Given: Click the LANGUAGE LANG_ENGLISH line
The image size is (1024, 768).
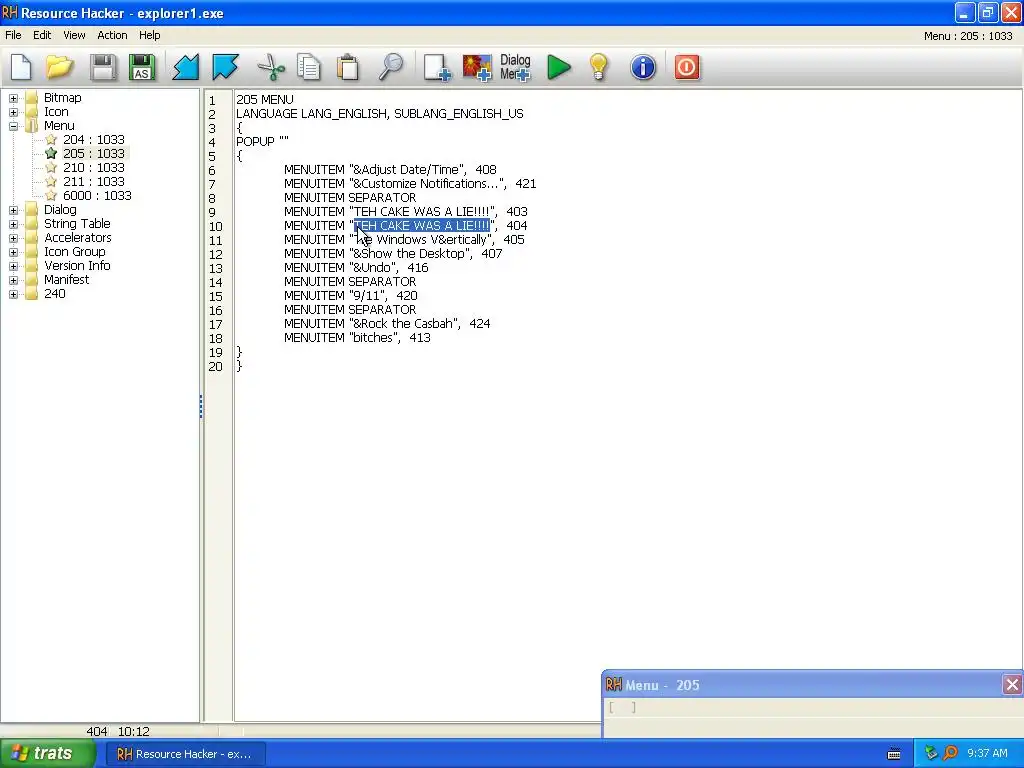Looking at the screenshot, I should [x=379, y=114].
